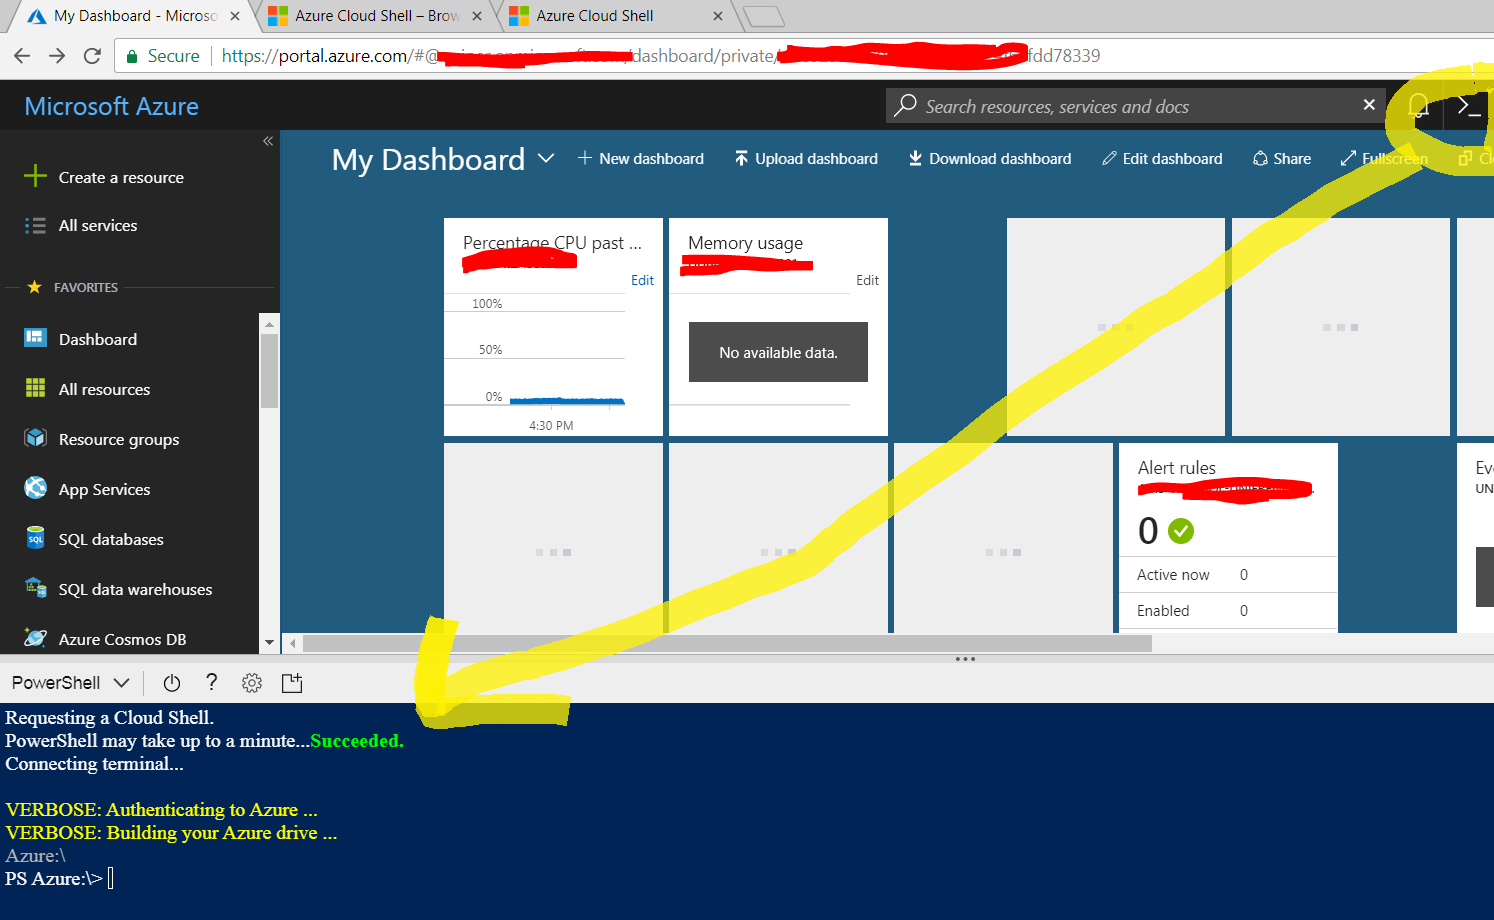Edit the Memory usage tile

pyautogui.click(x=866, y=280)
